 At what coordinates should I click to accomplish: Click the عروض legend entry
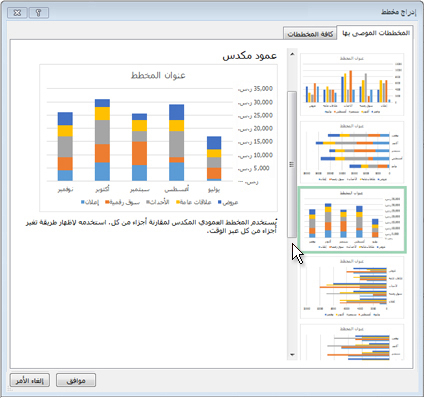(228, 202)
